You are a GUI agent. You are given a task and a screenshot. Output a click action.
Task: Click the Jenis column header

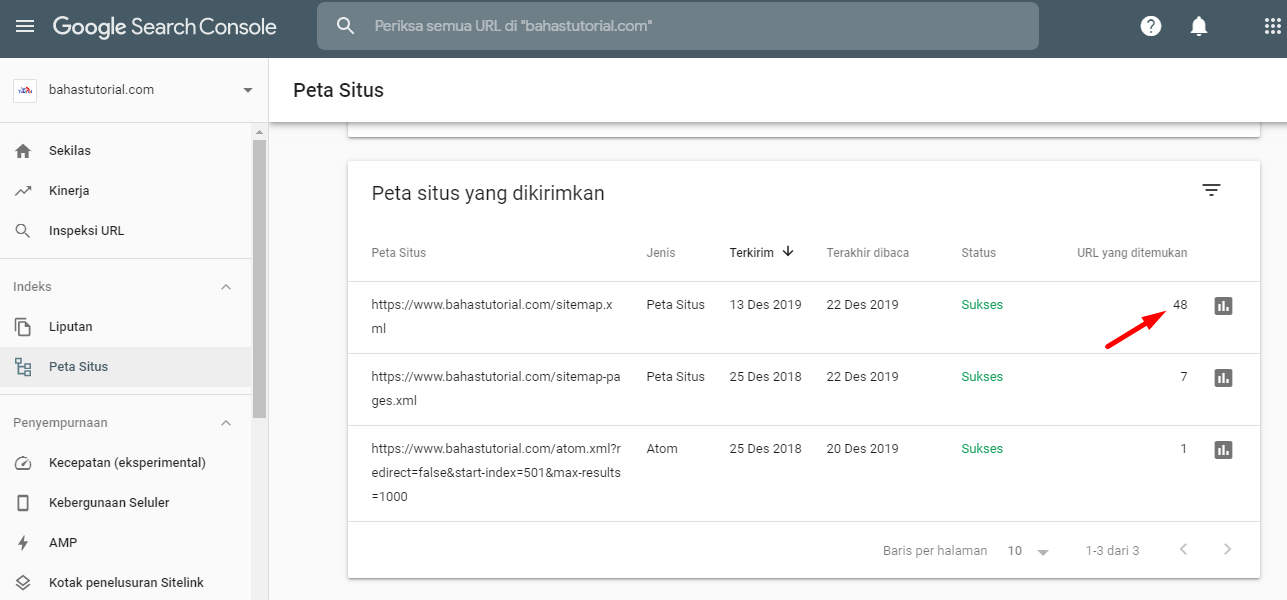click(x=660, y=253)
